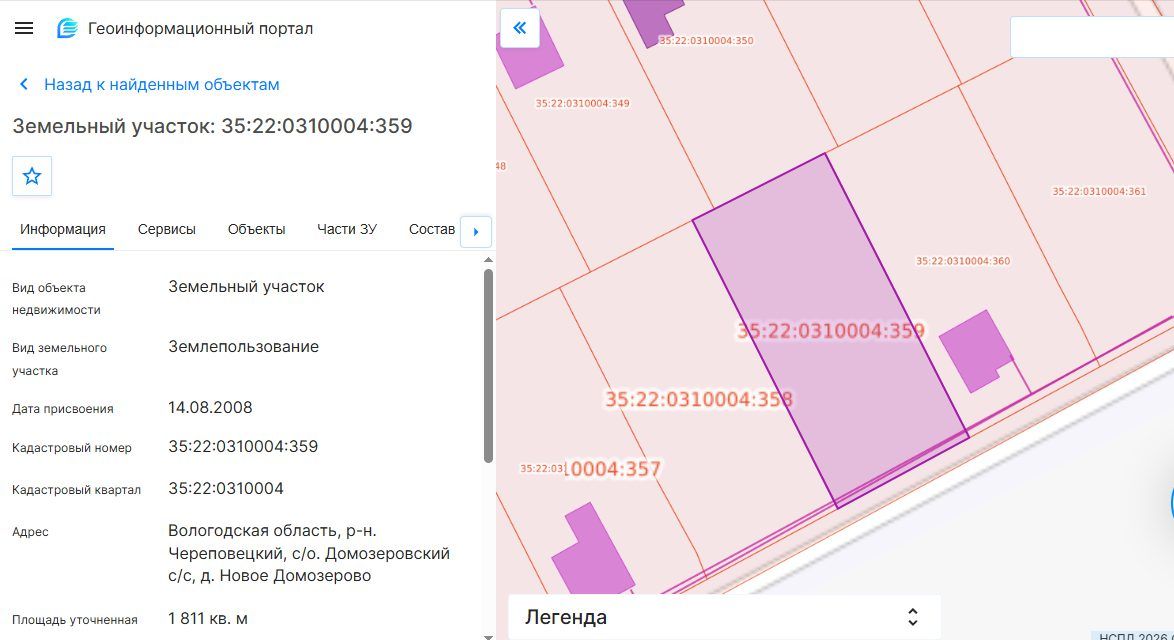Click scrollbar up arrow in info panel
The height and width of the screenshot is (640, 1174).
click(x=488, y=260)
